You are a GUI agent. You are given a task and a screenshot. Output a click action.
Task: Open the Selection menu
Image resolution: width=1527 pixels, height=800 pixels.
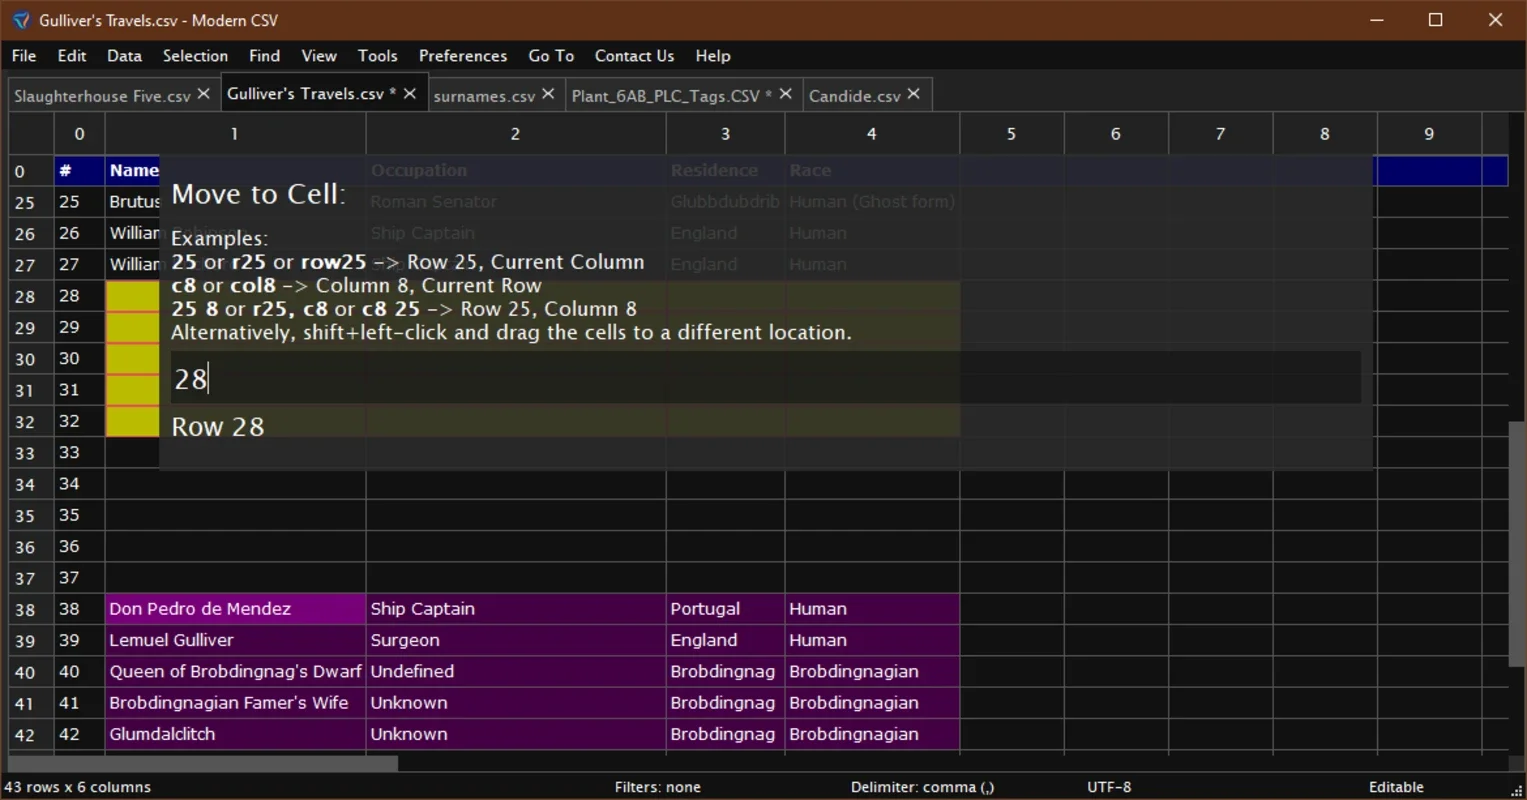coord(195,56)
